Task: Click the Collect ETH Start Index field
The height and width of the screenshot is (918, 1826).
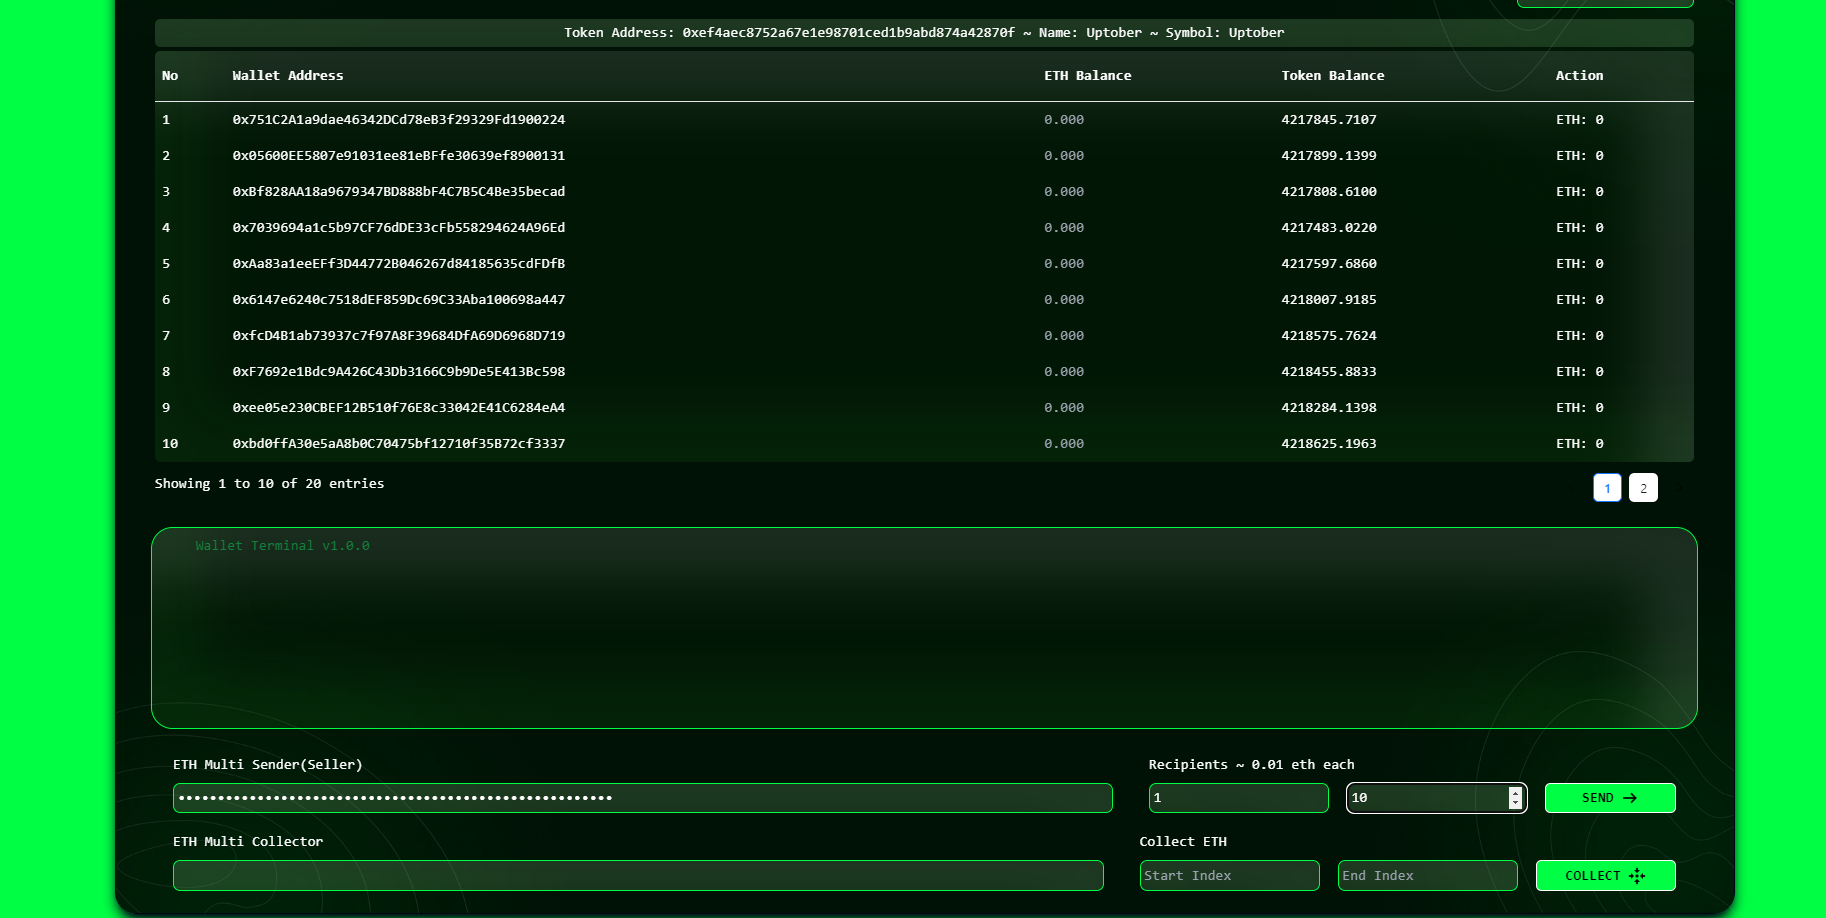Action: (1229, 876)
